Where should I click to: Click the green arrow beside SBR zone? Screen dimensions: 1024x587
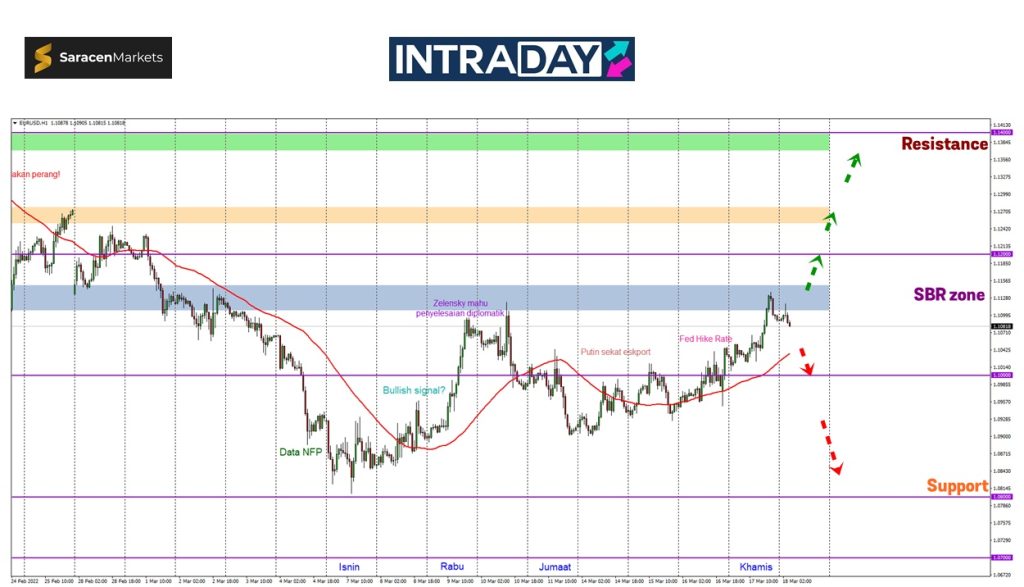pyautogui.click(x=815, y=266)
